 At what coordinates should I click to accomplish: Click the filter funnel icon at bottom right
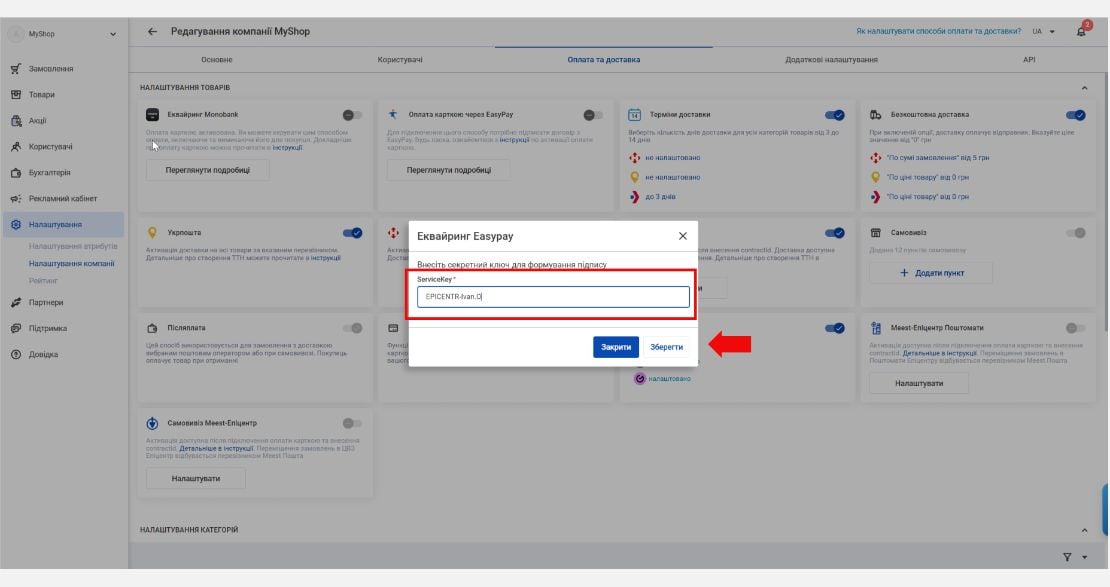[x=1067, y=557]
